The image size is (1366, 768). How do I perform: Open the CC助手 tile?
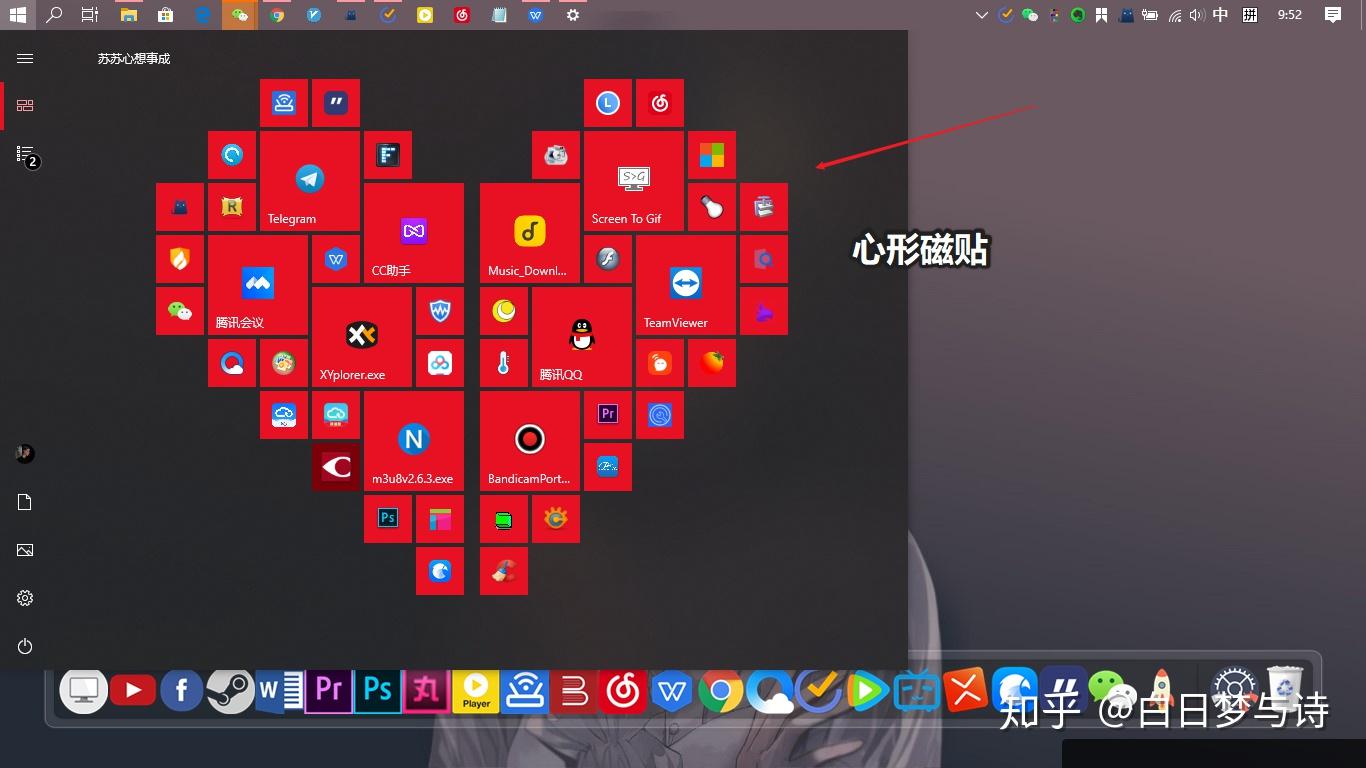tap(414, 233)
